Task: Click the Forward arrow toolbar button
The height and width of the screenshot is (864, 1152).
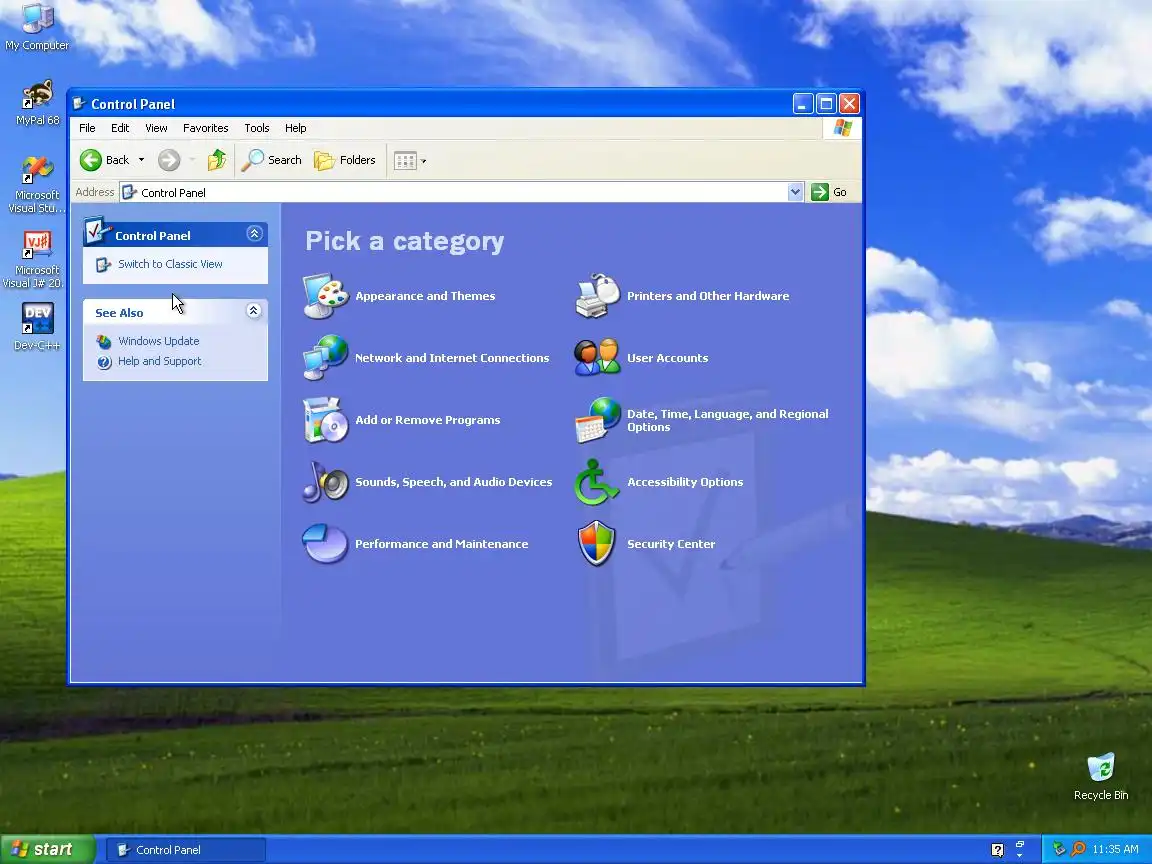Action: 169,159
